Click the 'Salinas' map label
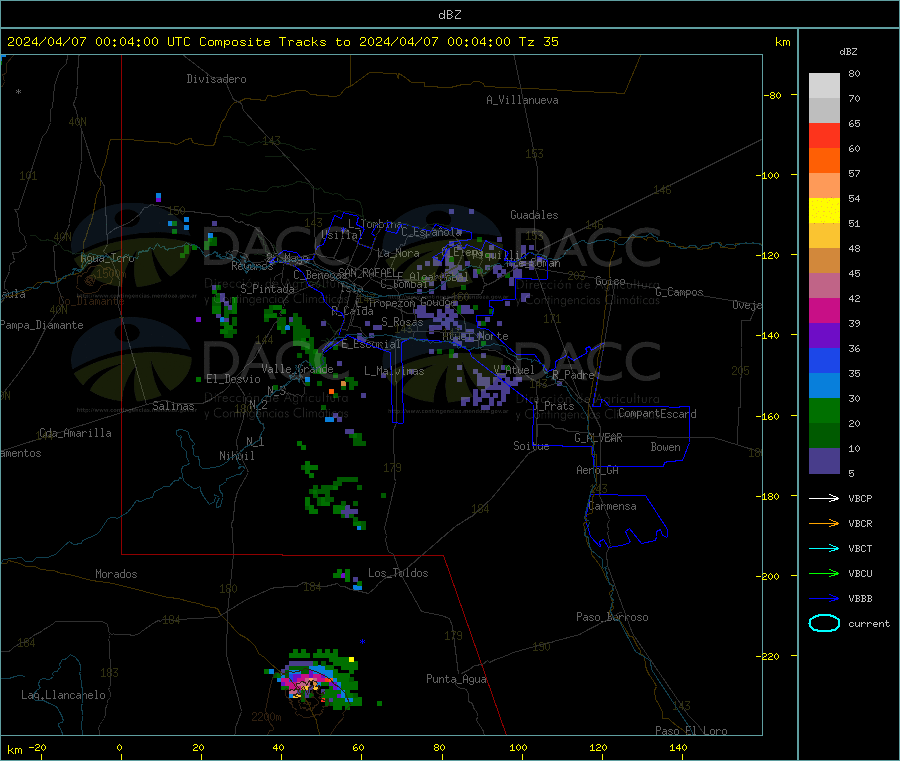Screen dimensions: 900x761 (x=173, y=406)
